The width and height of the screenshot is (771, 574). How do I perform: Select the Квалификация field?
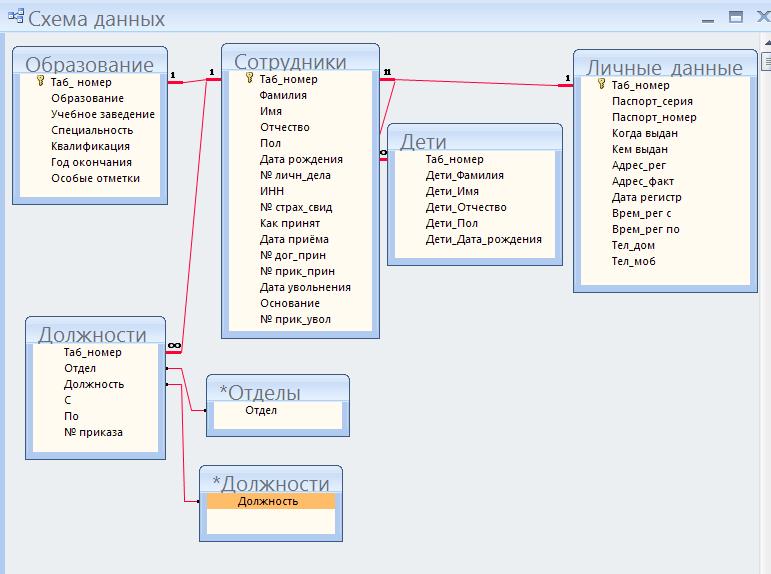[89, 146]
